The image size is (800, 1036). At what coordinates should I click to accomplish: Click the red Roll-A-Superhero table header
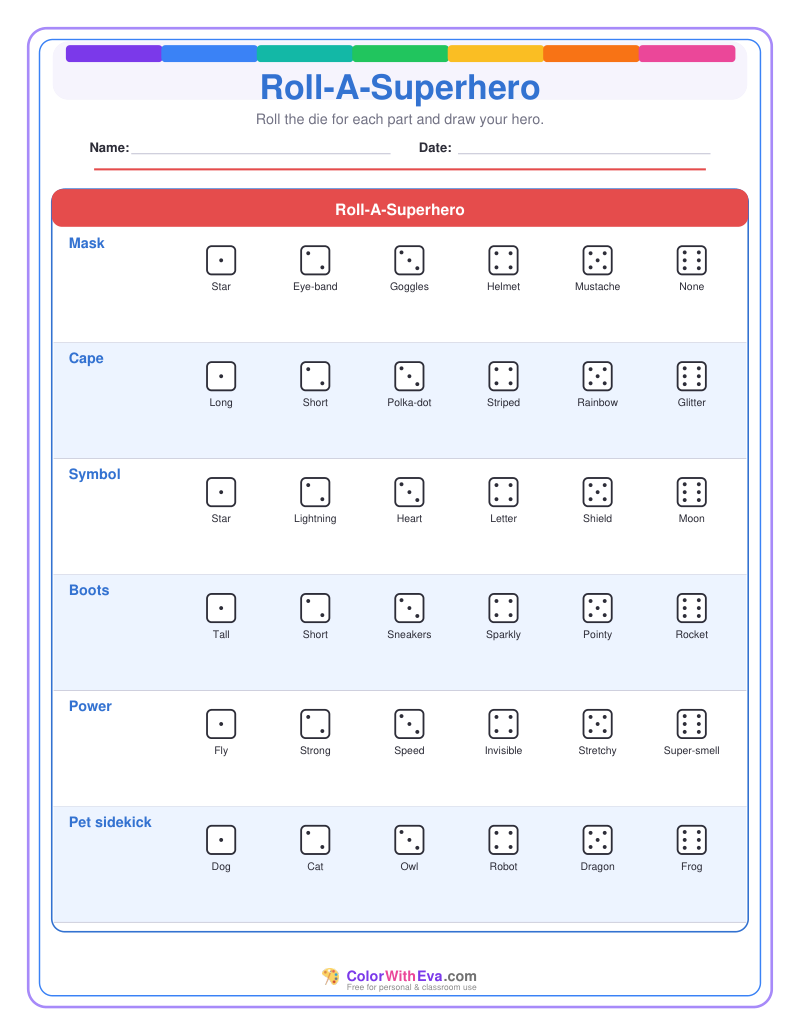coord(400,209)
